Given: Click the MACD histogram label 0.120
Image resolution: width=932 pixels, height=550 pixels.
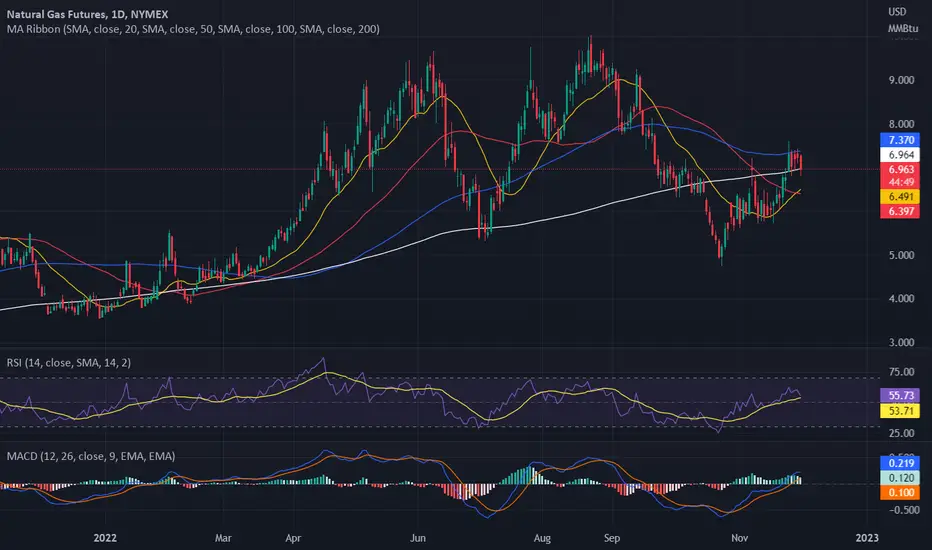Looking at the screenshot, I should click(x=900, y=477).
